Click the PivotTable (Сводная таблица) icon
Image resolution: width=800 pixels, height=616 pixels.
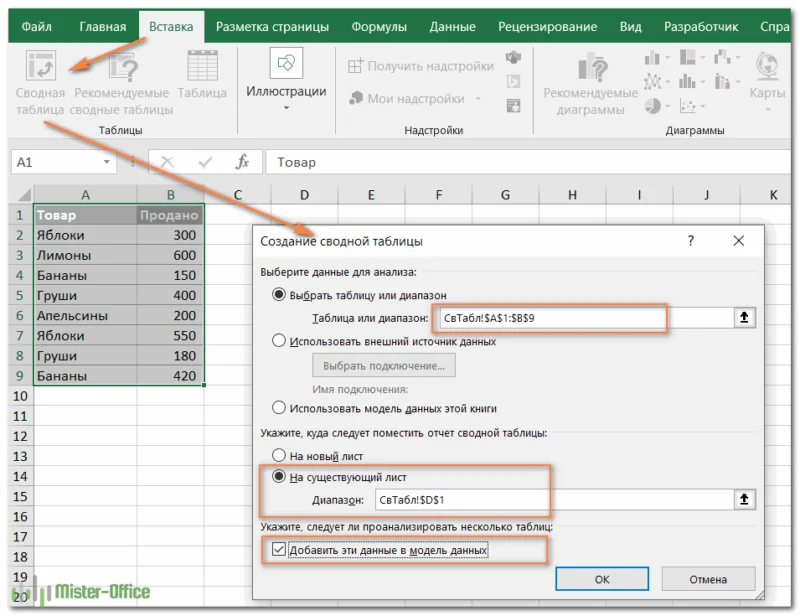(x=41, y=67)
